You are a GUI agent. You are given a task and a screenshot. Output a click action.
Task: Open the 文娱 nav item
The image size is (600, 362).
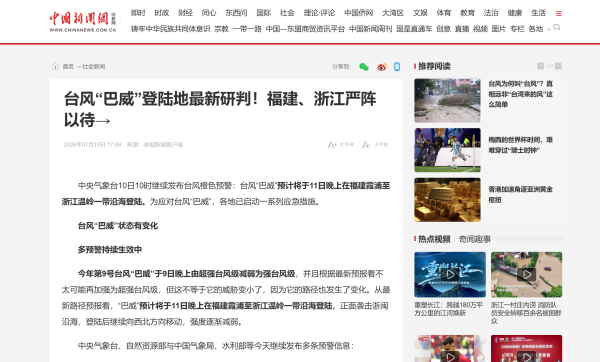click(420, 13)
